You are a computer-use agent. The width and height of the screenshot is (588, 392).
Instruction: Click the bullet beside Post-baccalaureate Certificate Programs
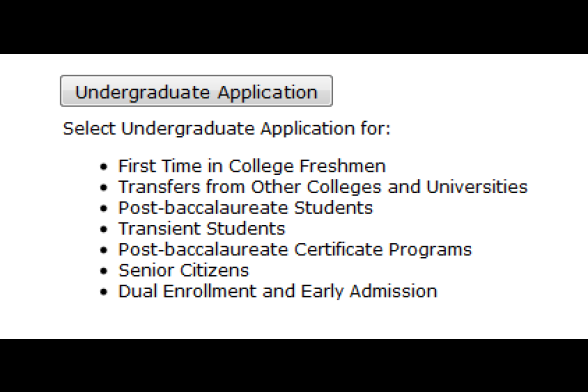click(x=104, y=250)
